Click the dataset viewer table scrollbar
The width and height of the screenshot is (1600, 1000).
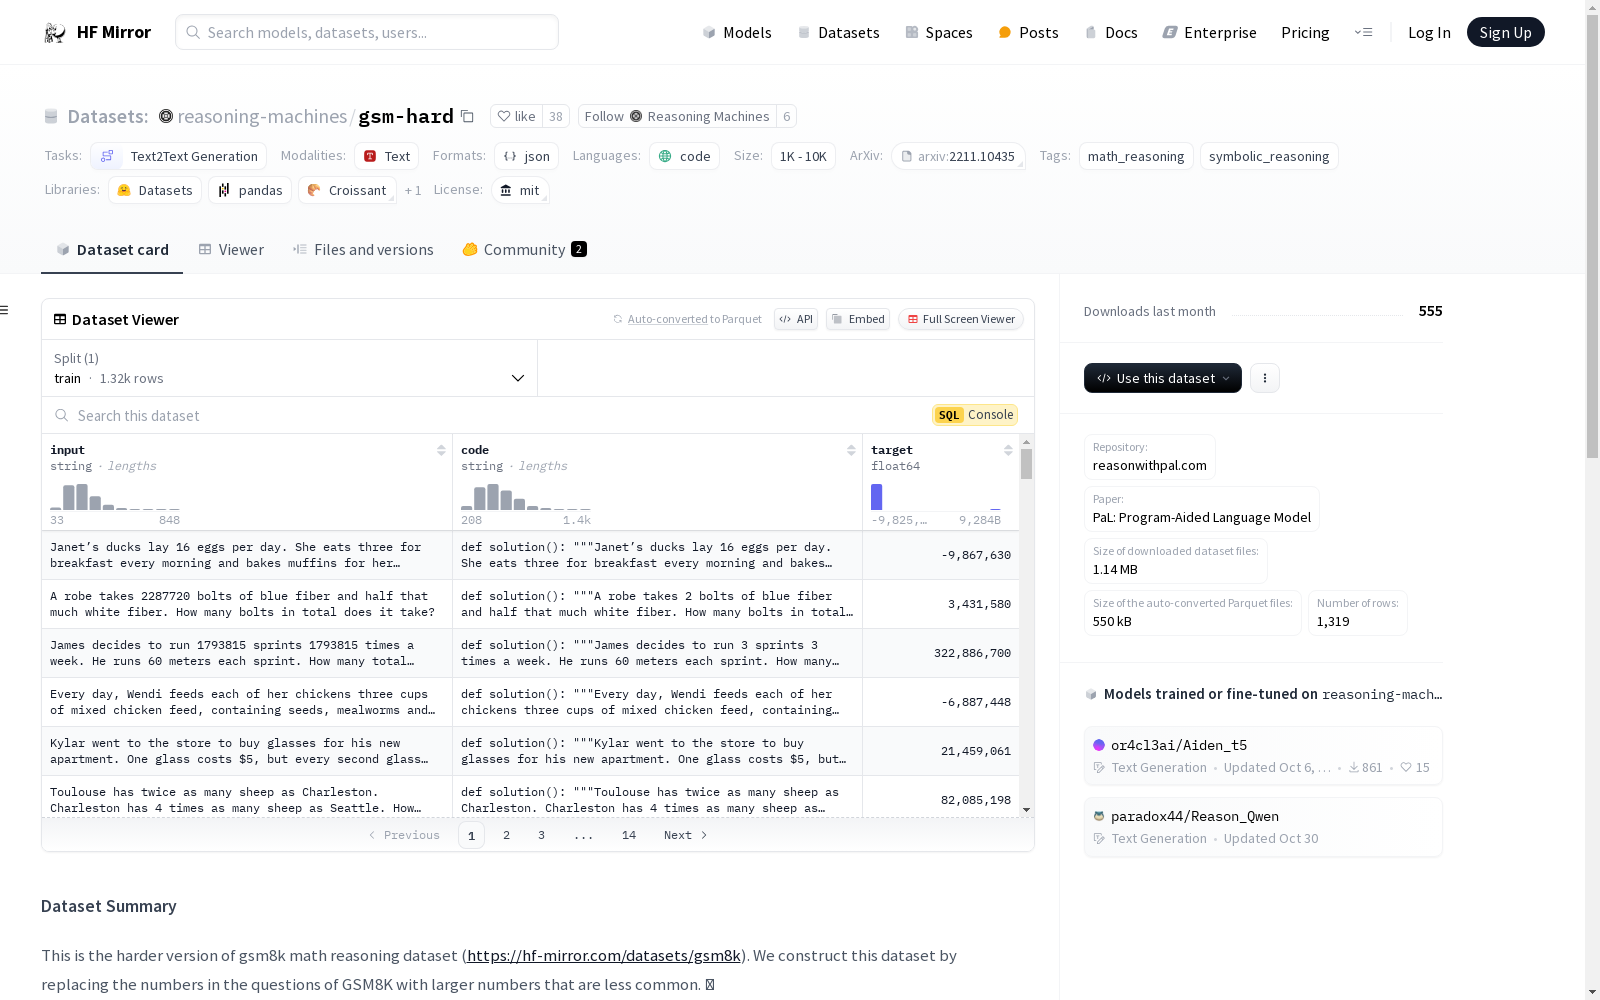[1026, 464]
